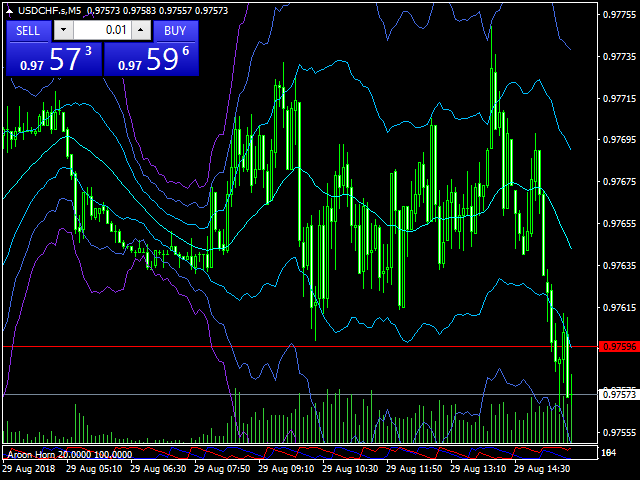Click the 29 Aug 07:50 time label

click(x=222, y=469)
